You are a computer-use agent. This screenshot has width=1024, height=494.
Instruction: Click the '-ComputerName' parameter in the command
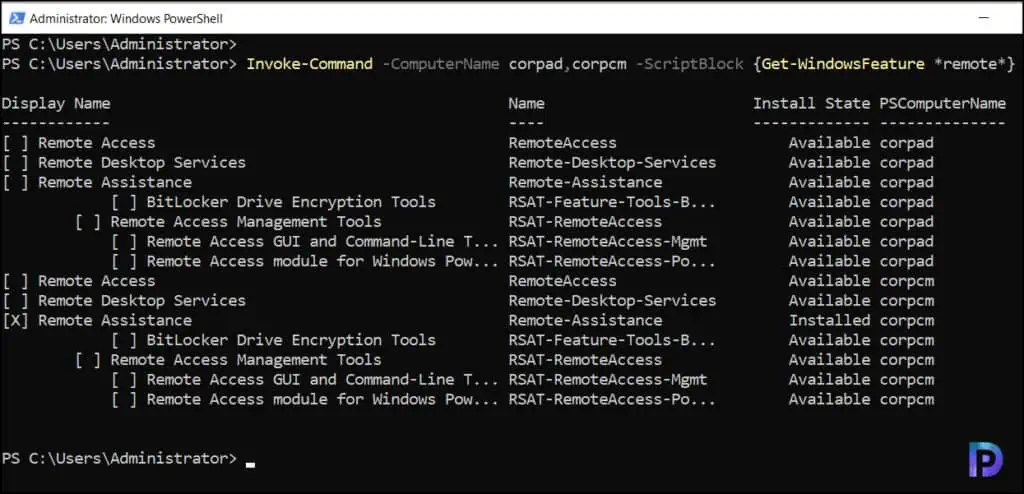[x=440, y=64]
